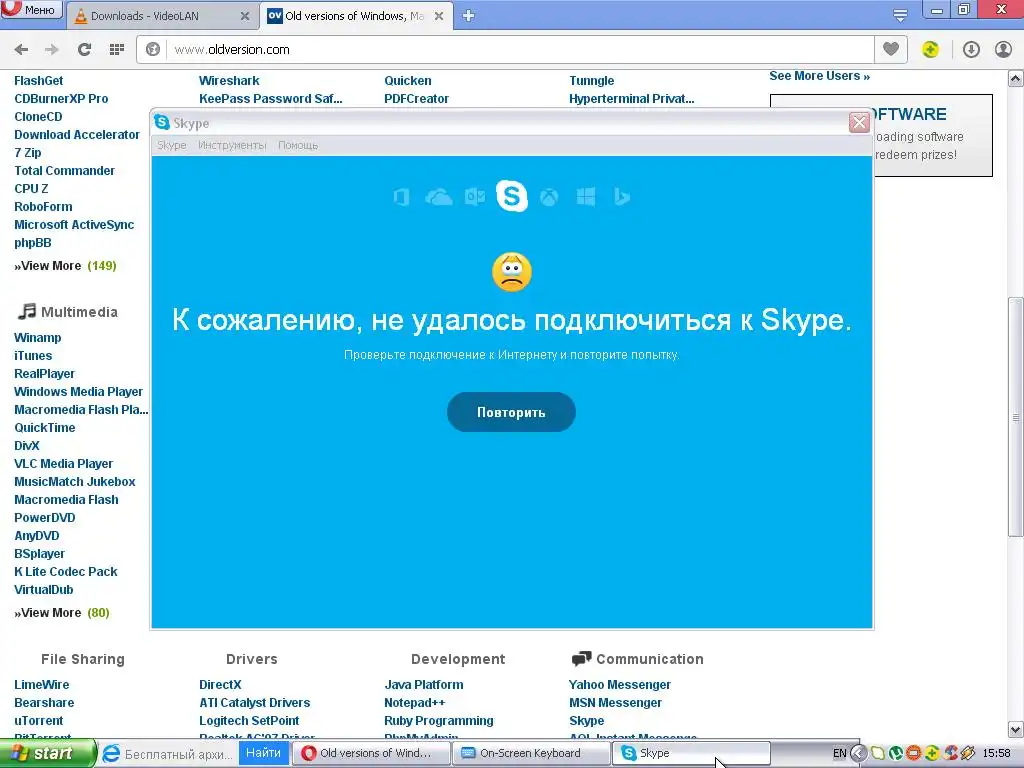The width and height of the screenshot is (1024, 768).
Task: Click the system clock showing 15:58
Action: click(x=997, y=754)
